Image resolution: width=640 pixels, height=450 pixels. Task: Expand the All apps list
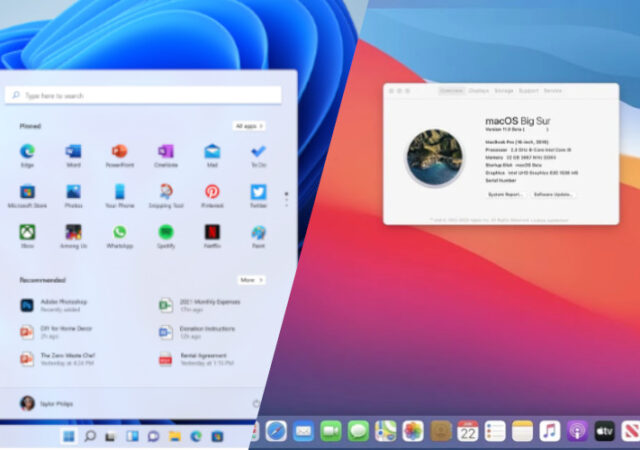249,126
